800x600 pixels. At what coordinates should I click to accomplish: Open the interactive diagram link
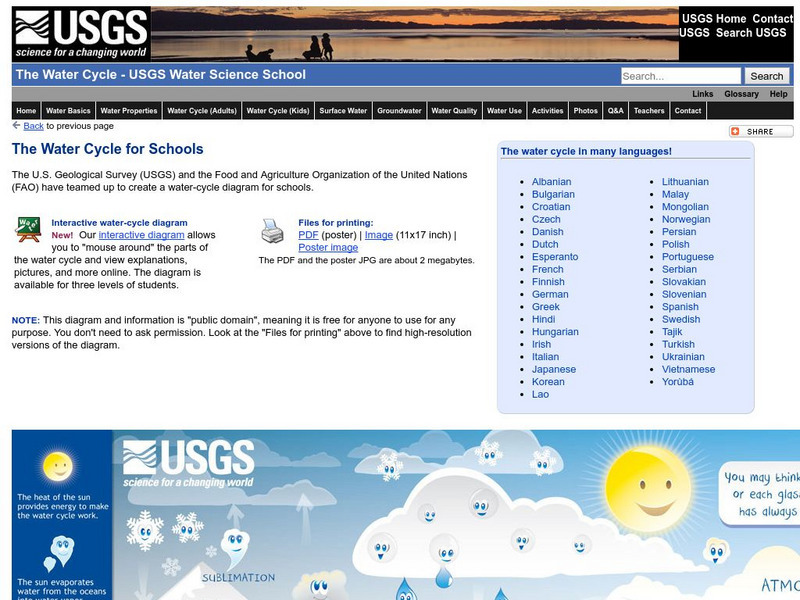coord(141,235)
